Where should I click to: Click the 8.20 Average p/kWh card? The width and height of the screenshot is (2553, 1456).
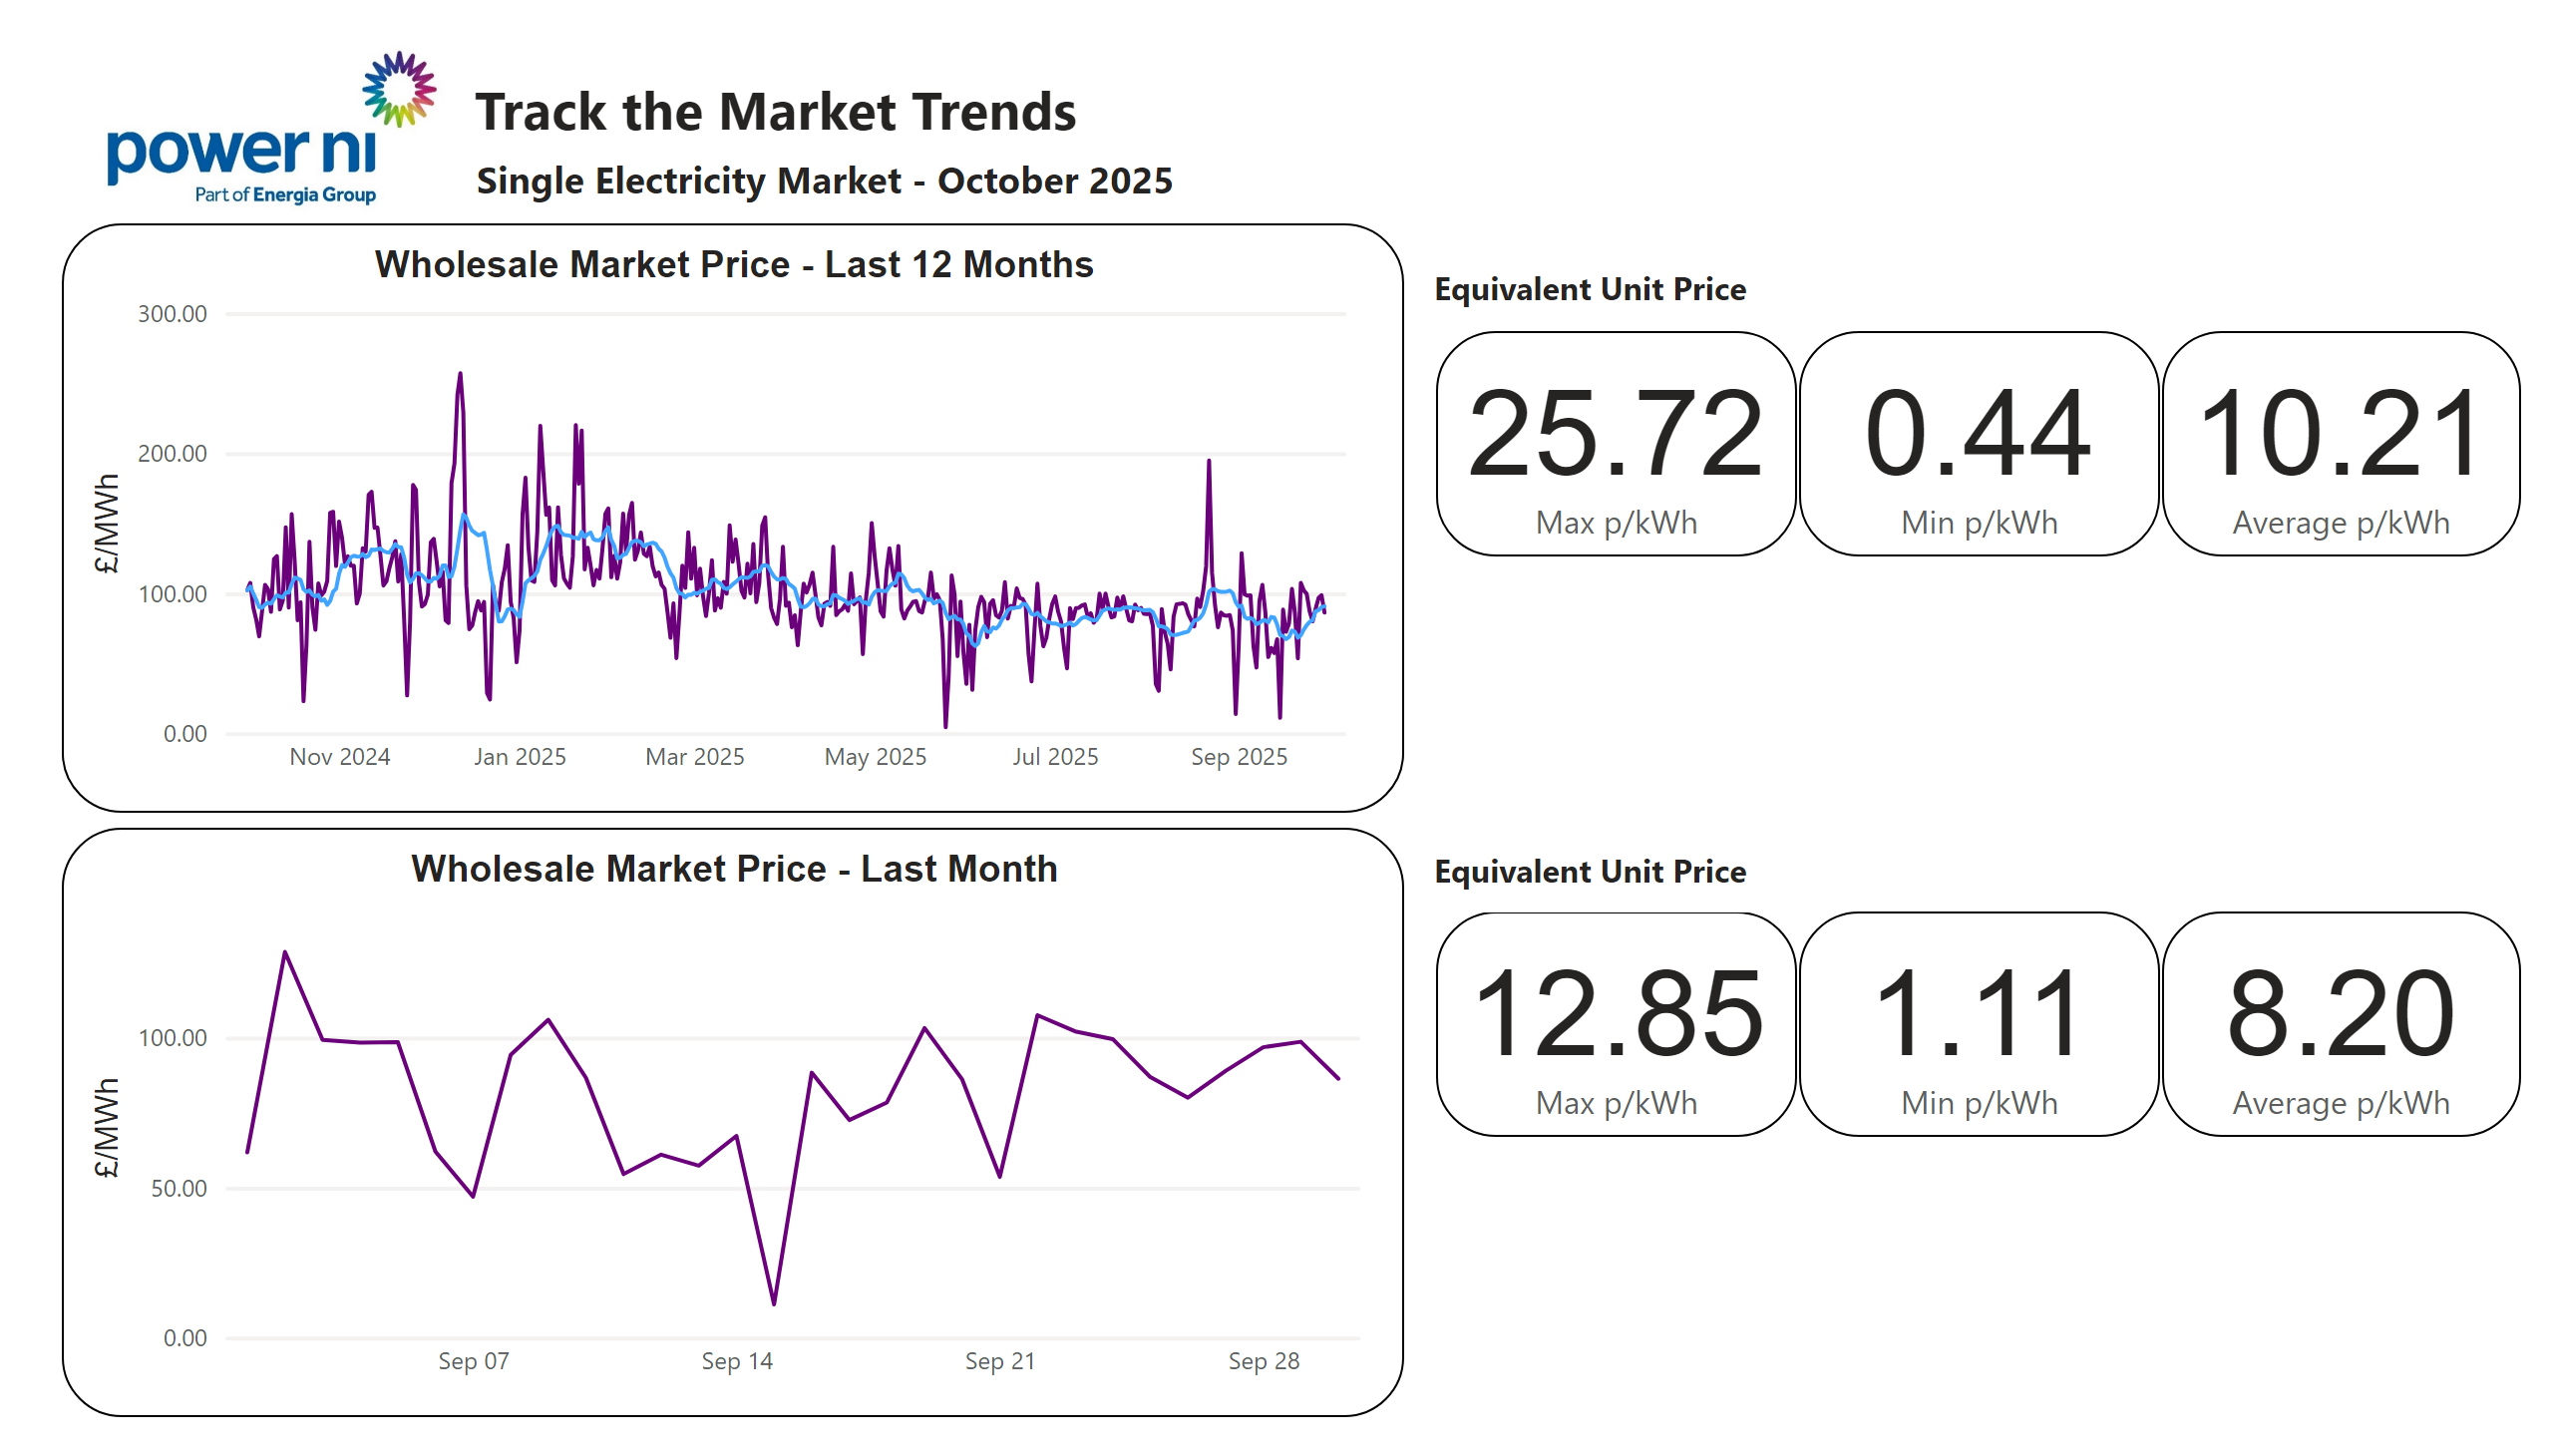(2339, 1024)
